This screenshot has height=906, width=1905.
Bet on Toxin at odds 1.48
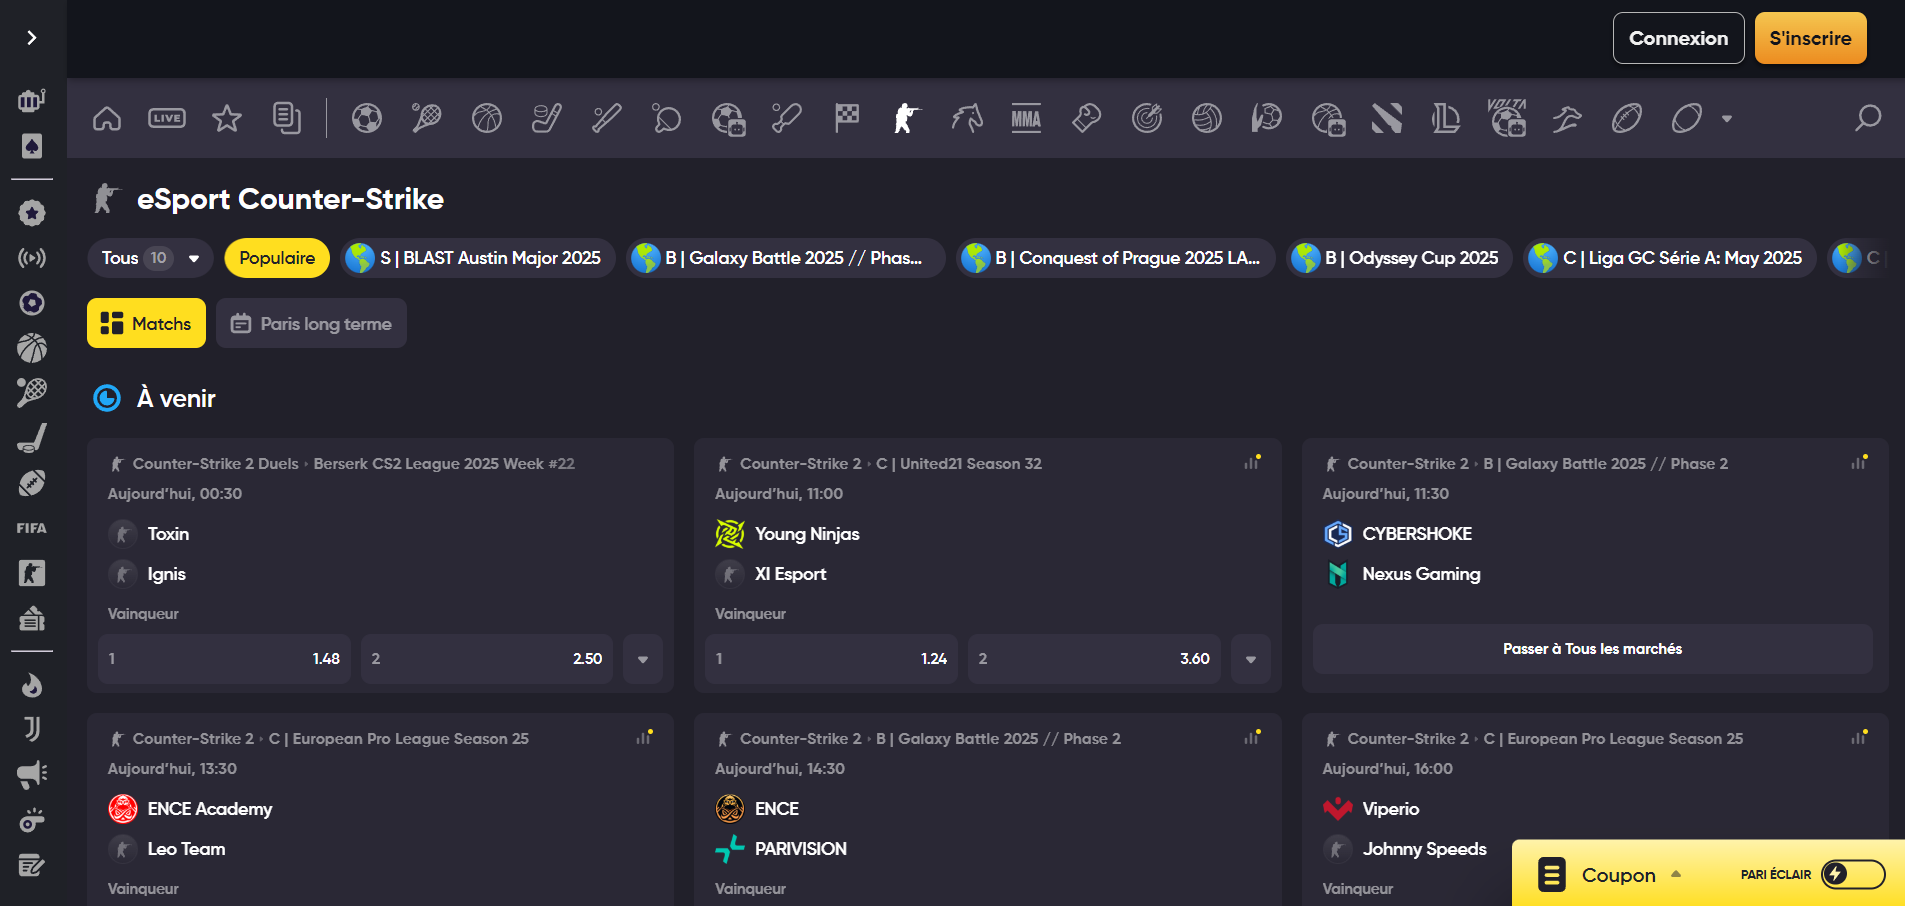[x=224, y=659]
